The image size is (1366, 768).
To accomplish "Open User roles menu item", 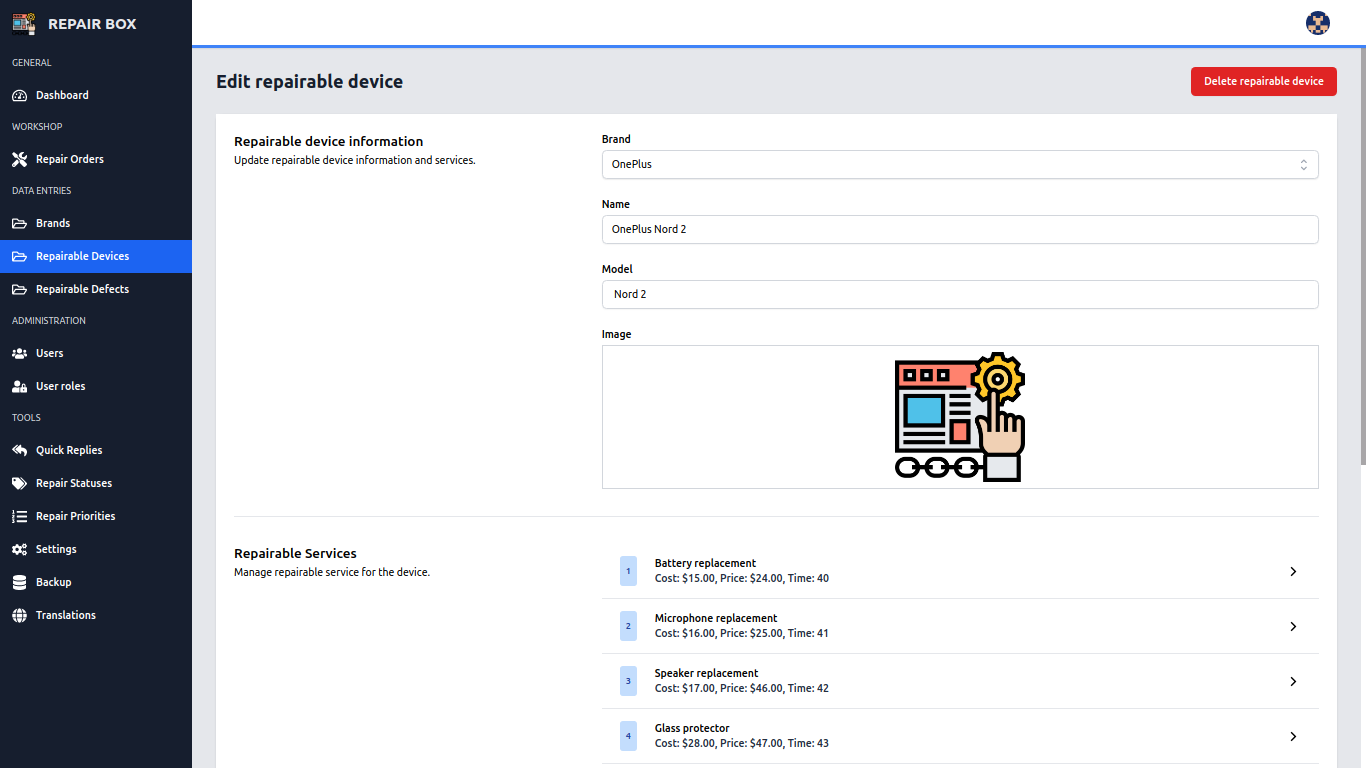I will tap(96, 387).
